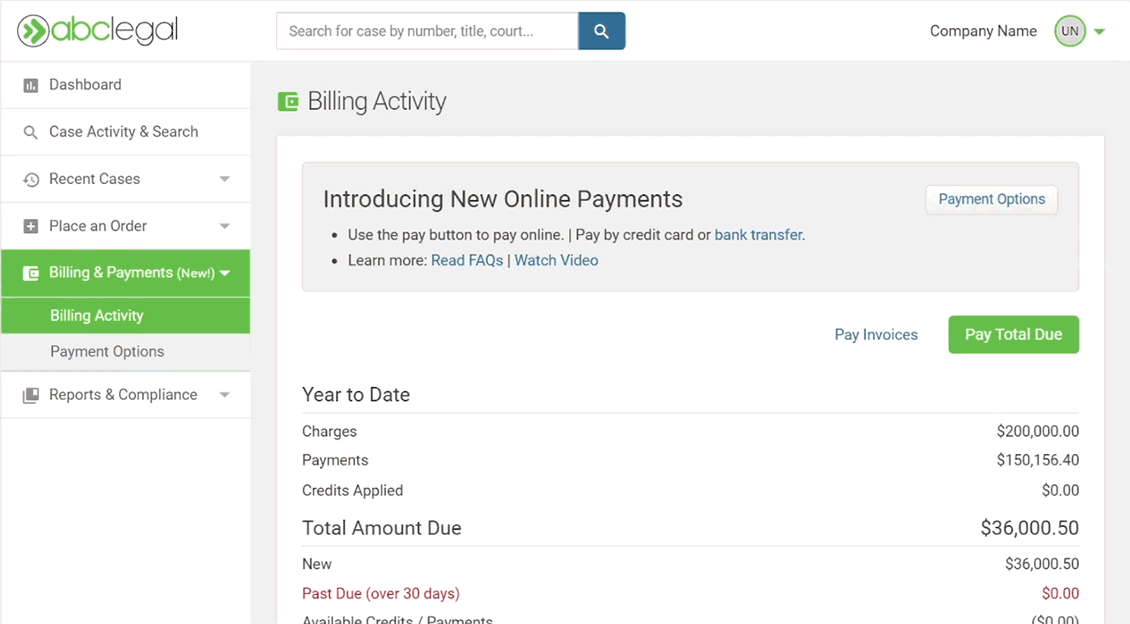Click the Reports & Compliance library icon
The image size is (1130, 624).
click(31, 395)
